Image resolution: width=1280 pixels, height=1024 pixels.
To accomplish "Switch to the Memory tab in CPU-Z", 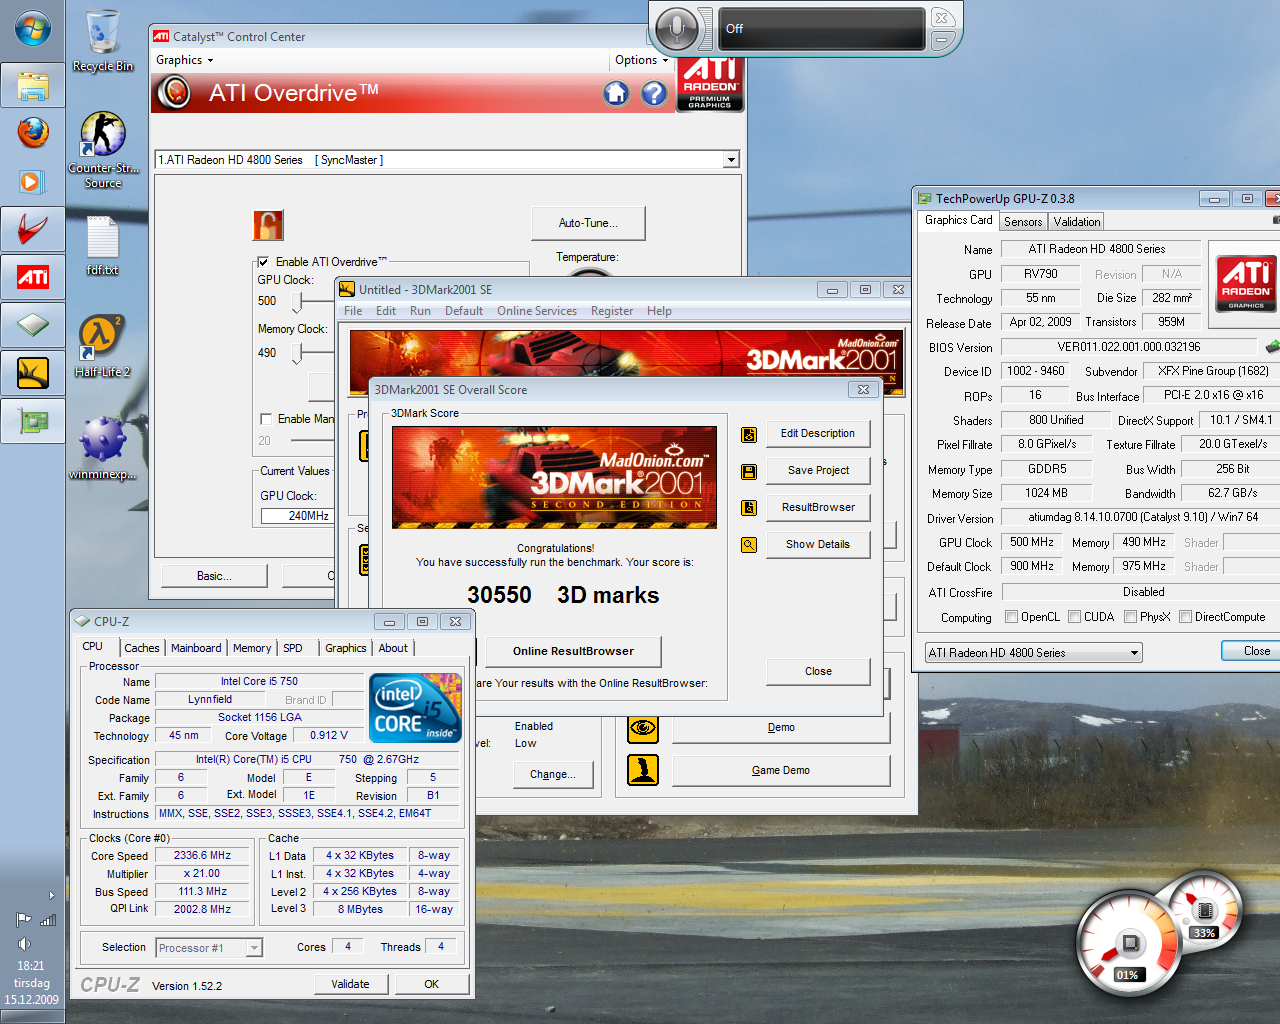I will 252,648.
